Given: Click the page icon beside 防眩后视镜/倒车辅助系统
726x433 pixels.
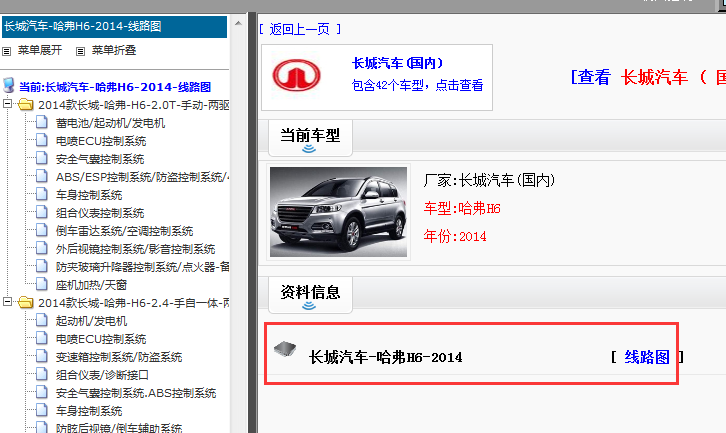Looking at the screenshot, I should click(x=42, y=427).
